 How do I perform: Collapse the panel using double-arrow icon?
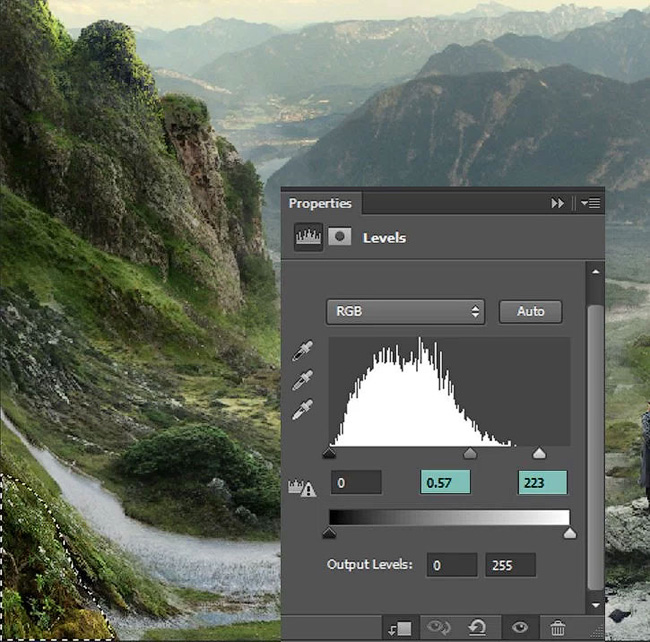[x=558, y=203]
